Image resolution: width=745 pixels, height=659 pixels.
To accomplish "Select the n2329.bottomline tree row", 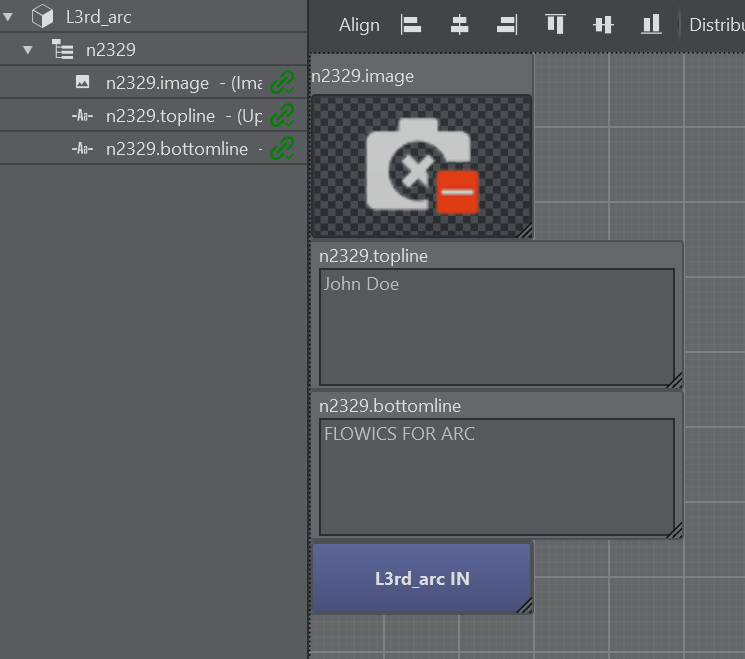I will click(176, 149).
